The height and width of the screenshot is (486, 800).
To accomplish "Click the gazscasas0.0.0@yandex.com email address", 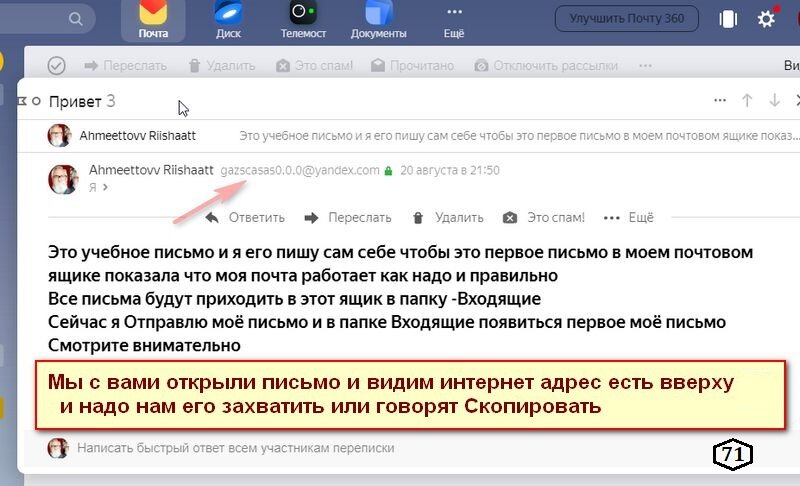I will tap(300, 170).
